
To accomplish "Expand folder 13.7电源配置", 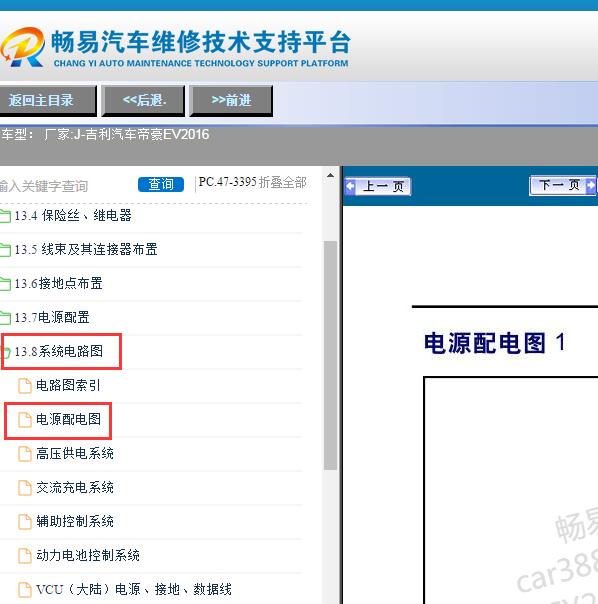I will (x=52, y=317).
